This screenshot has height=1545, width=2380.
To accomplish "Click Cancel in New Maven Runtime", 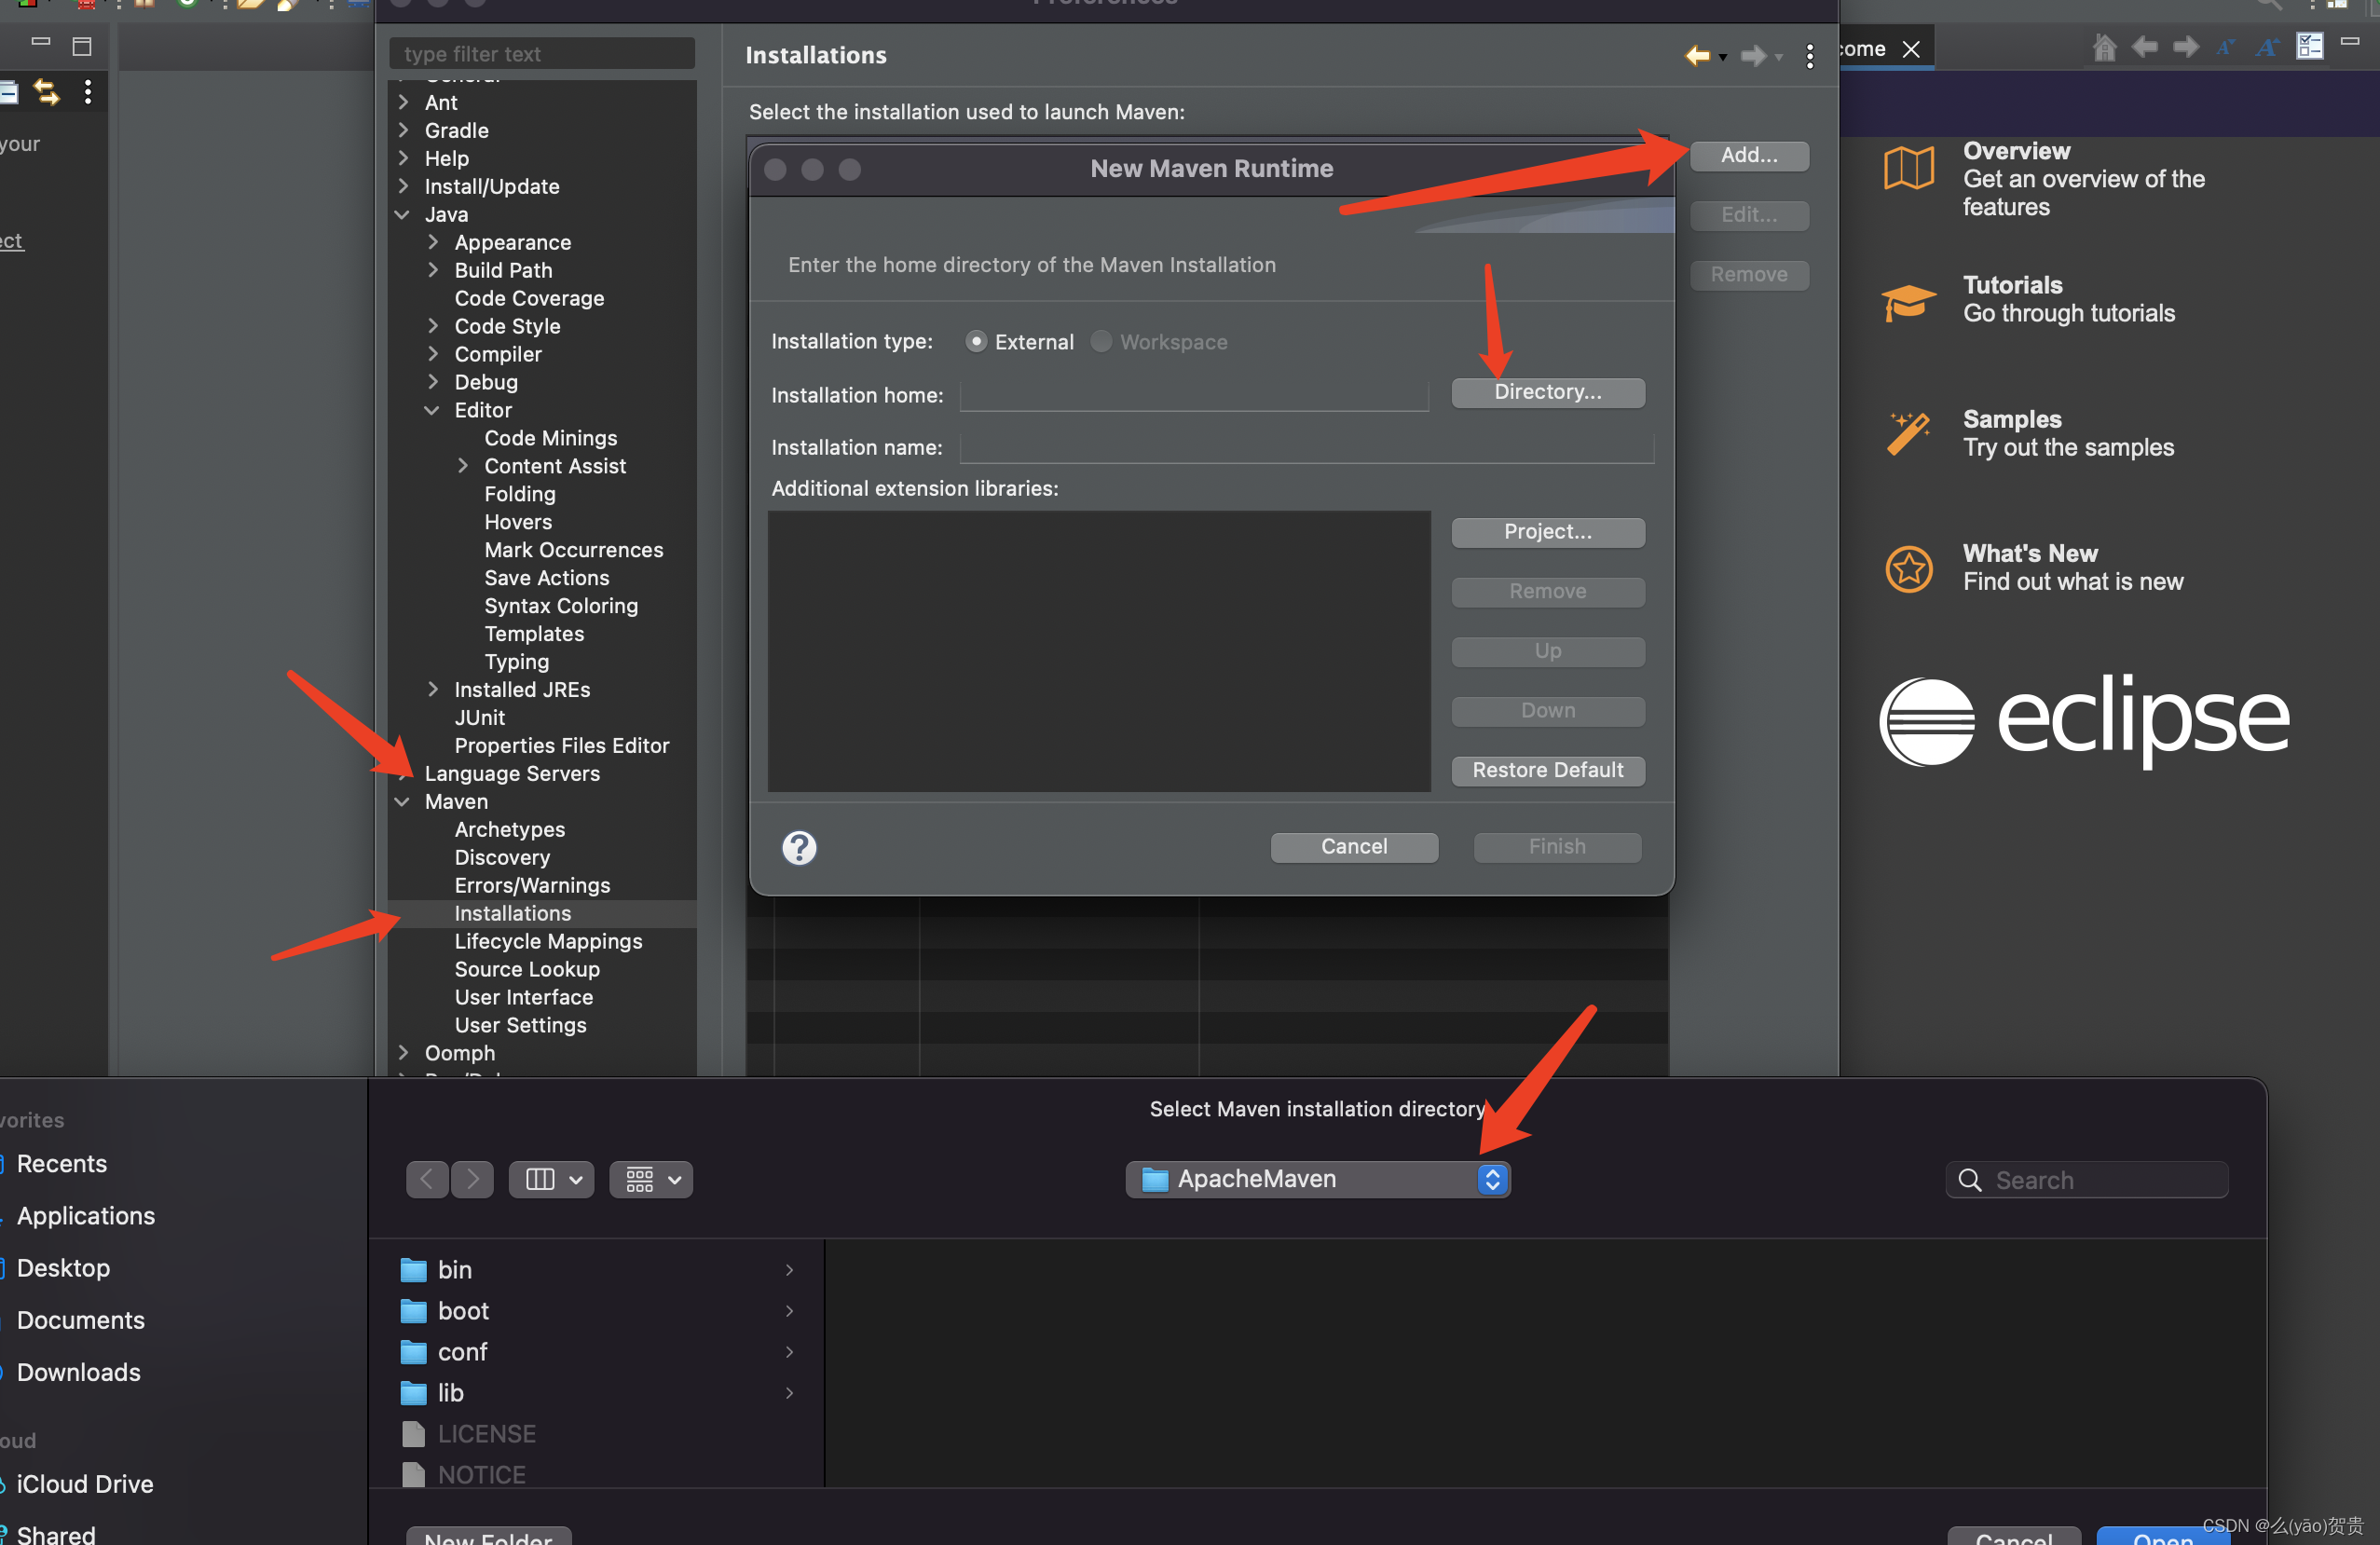I will click(x=1354, y=846).
